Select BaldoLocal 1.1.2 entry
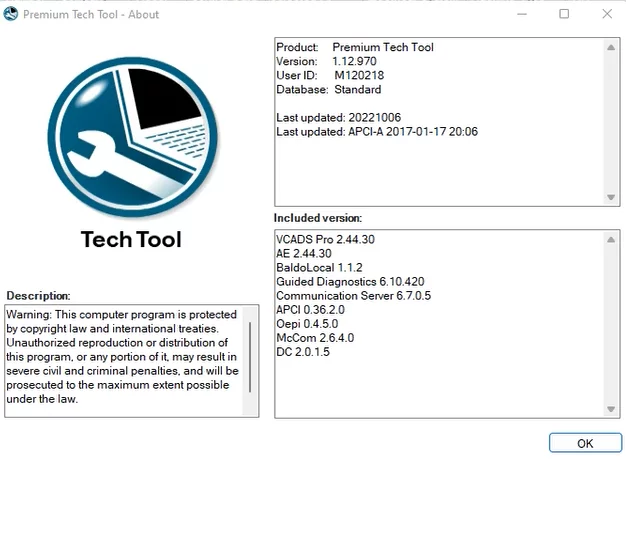The image size is (626, 551). click(319, 268)
